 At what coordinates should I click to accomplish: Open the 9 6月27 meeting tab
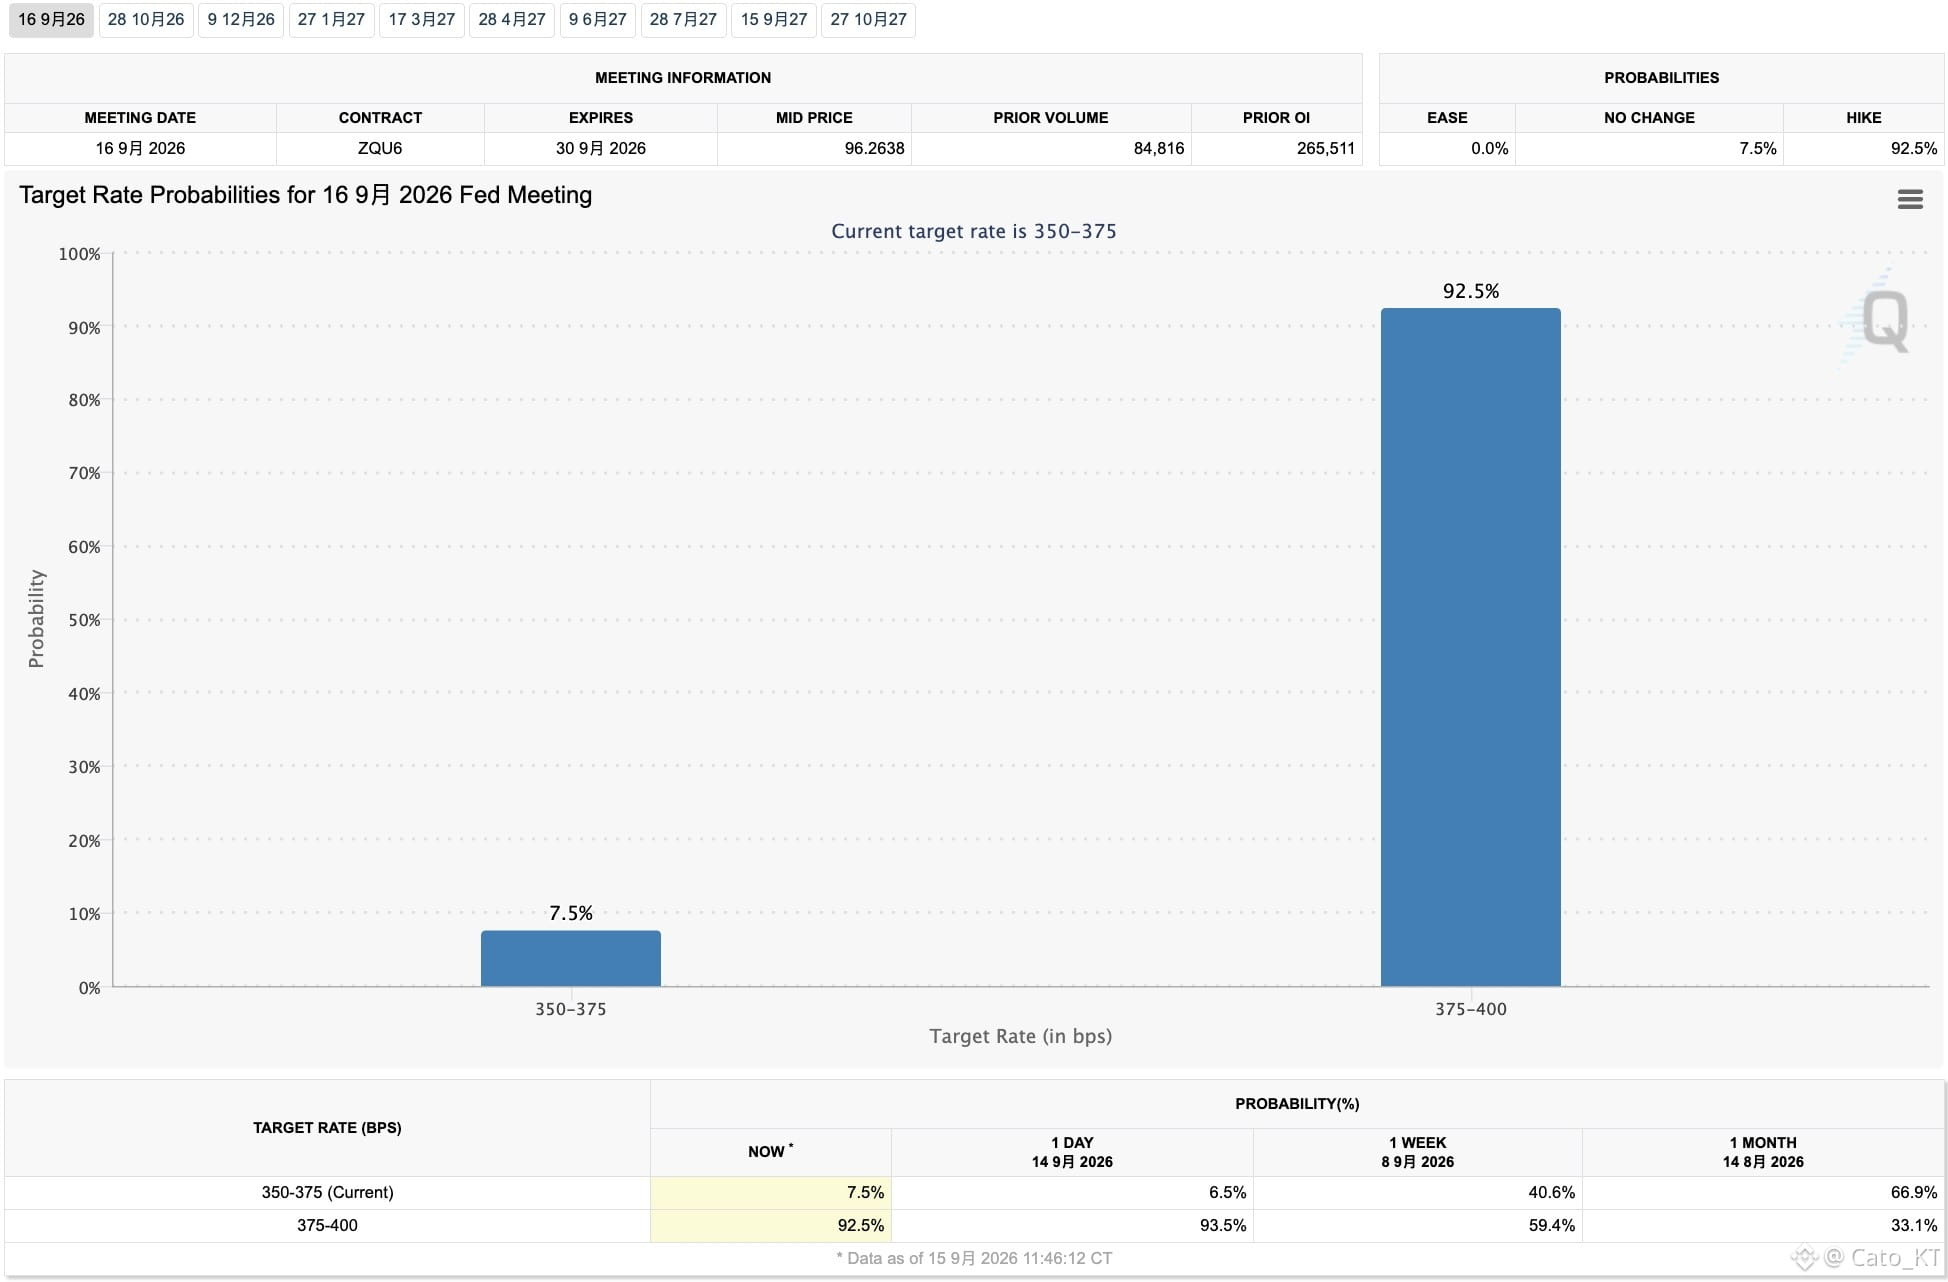[598, 20]
